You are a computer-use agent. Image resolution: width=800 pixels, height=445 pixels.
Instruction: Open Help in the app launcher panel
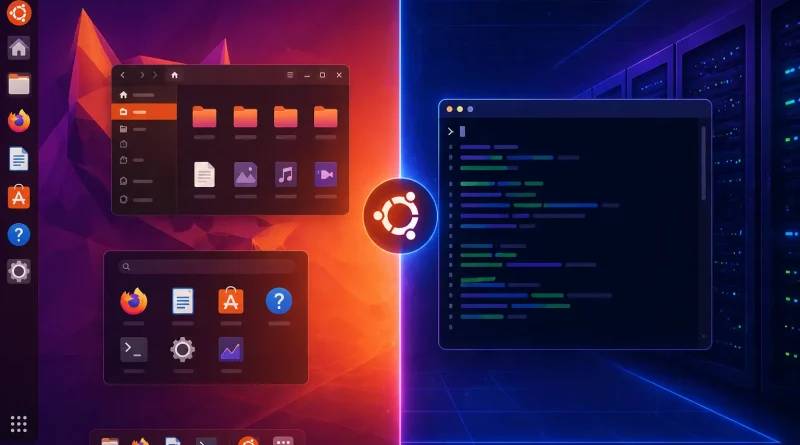(279, 301)
